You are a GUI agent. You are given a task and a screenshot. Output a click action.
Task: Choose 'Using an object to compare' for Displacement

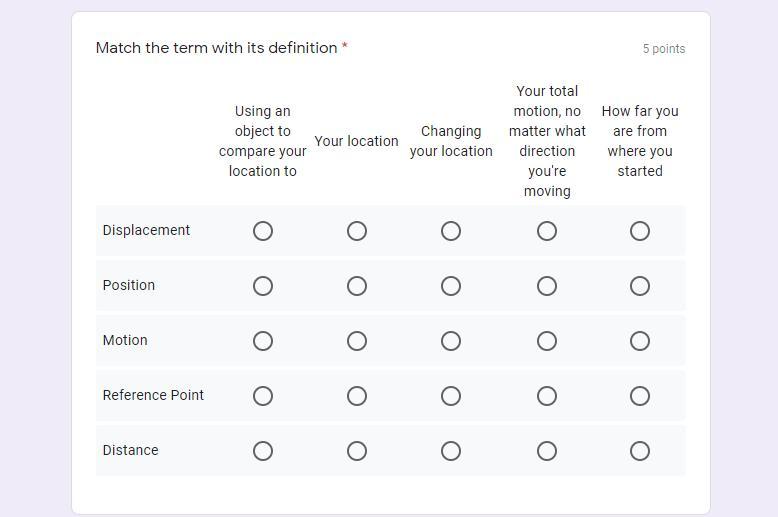click(263, 231)
